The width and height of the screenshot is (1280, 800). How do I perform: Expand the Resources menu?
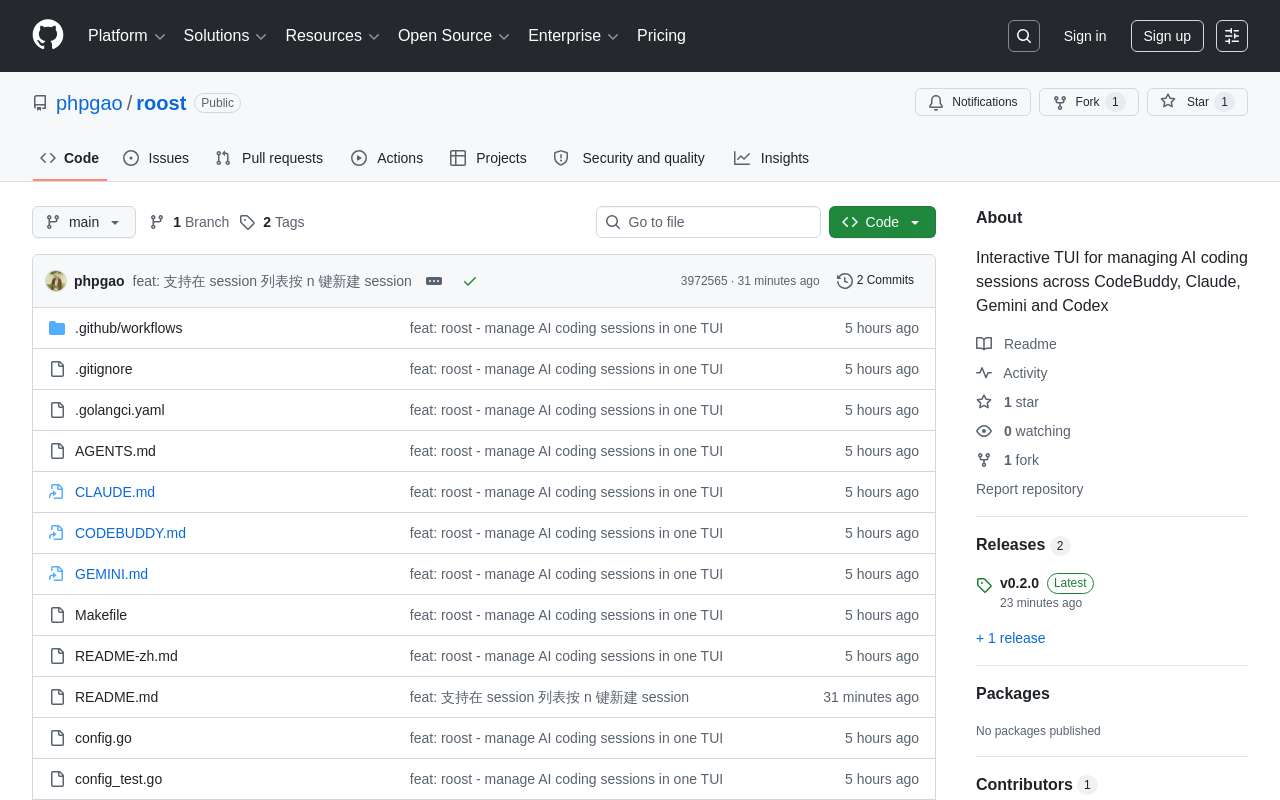[332, 36]
